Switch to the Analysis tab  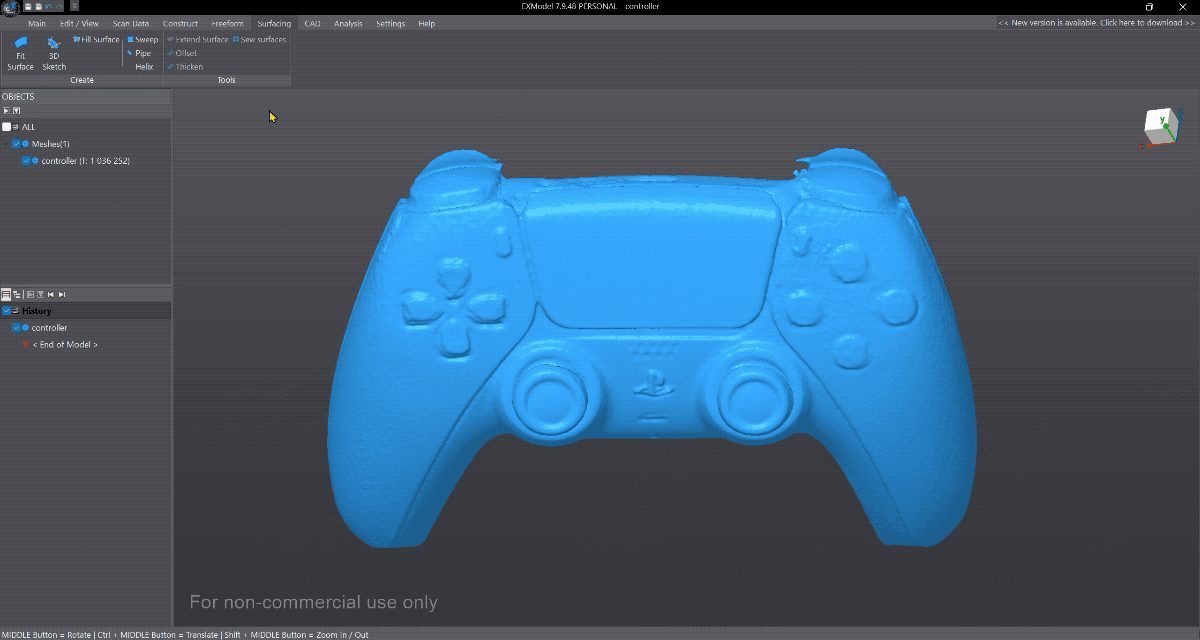[348, 23]
